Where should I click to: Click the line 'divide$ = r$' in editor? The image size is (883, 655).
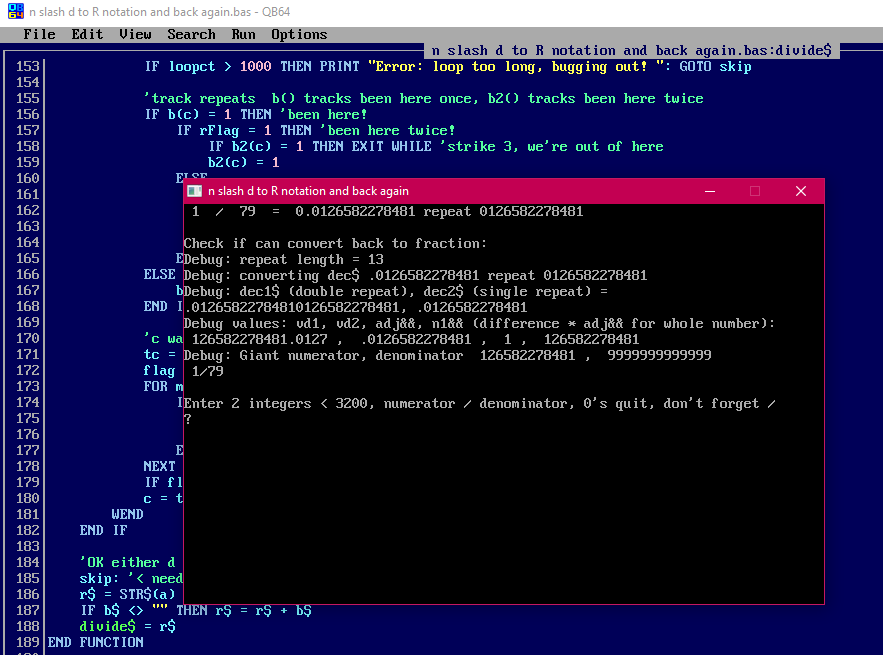click(x=128, y=626)
